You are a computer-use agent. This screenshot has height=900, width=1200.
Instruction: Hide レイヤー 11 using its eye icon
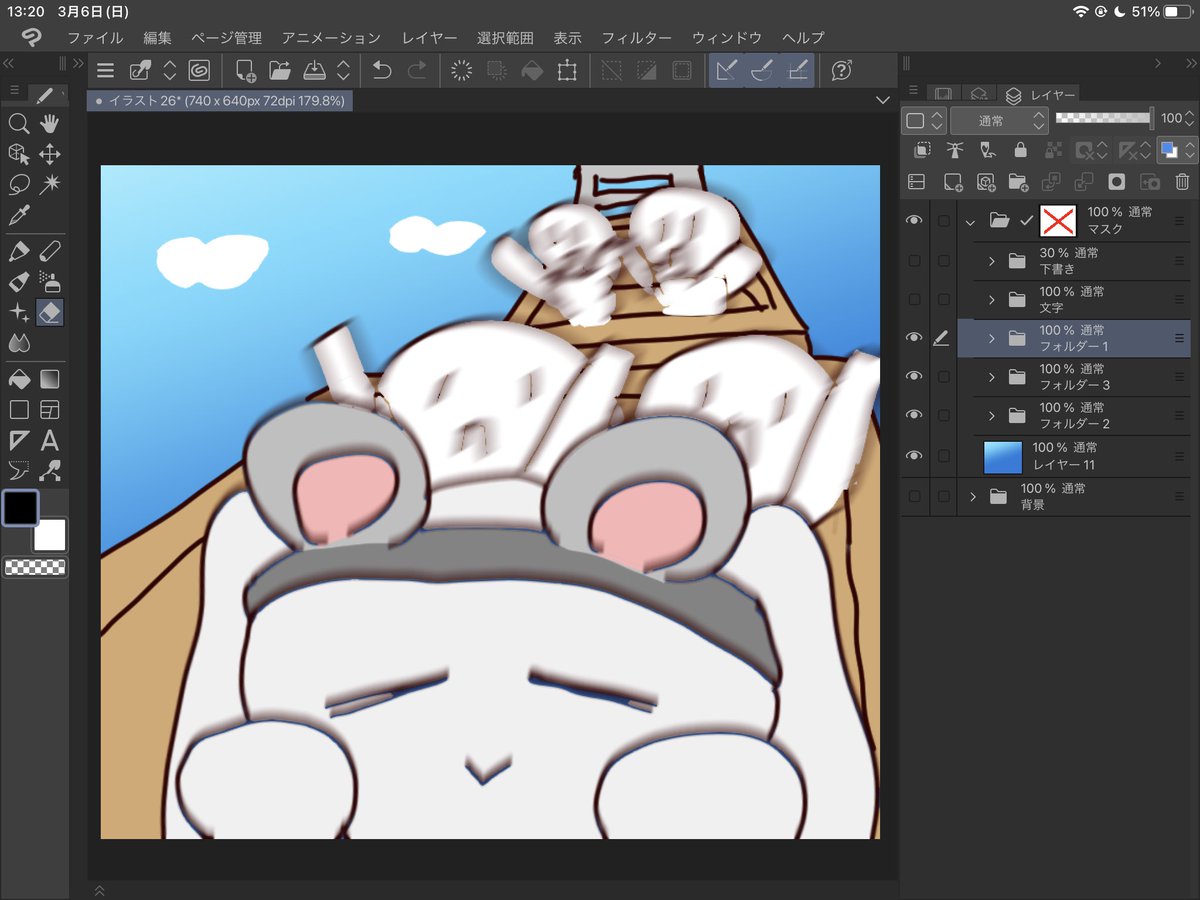[914, 456]
